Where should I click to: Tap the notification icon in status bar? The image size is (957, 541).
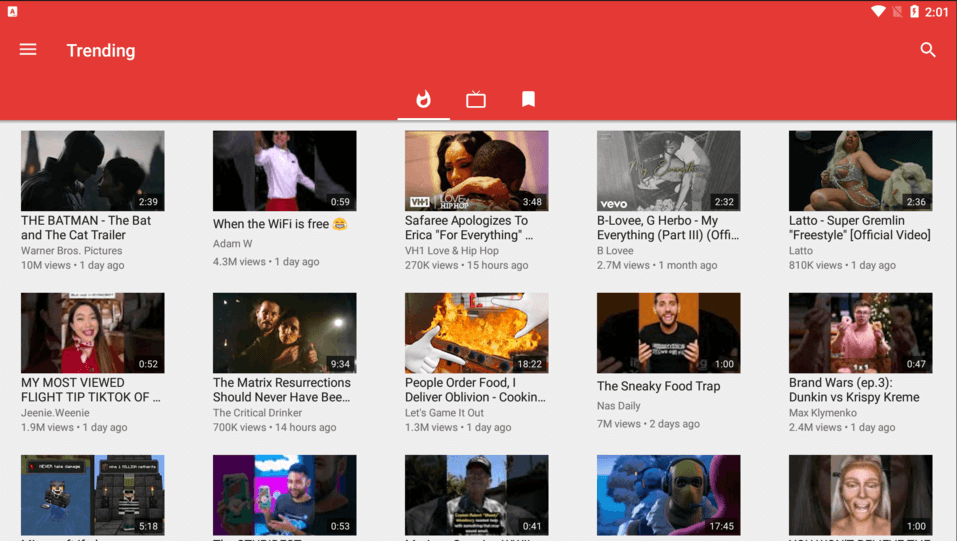(x=12, y=12)
